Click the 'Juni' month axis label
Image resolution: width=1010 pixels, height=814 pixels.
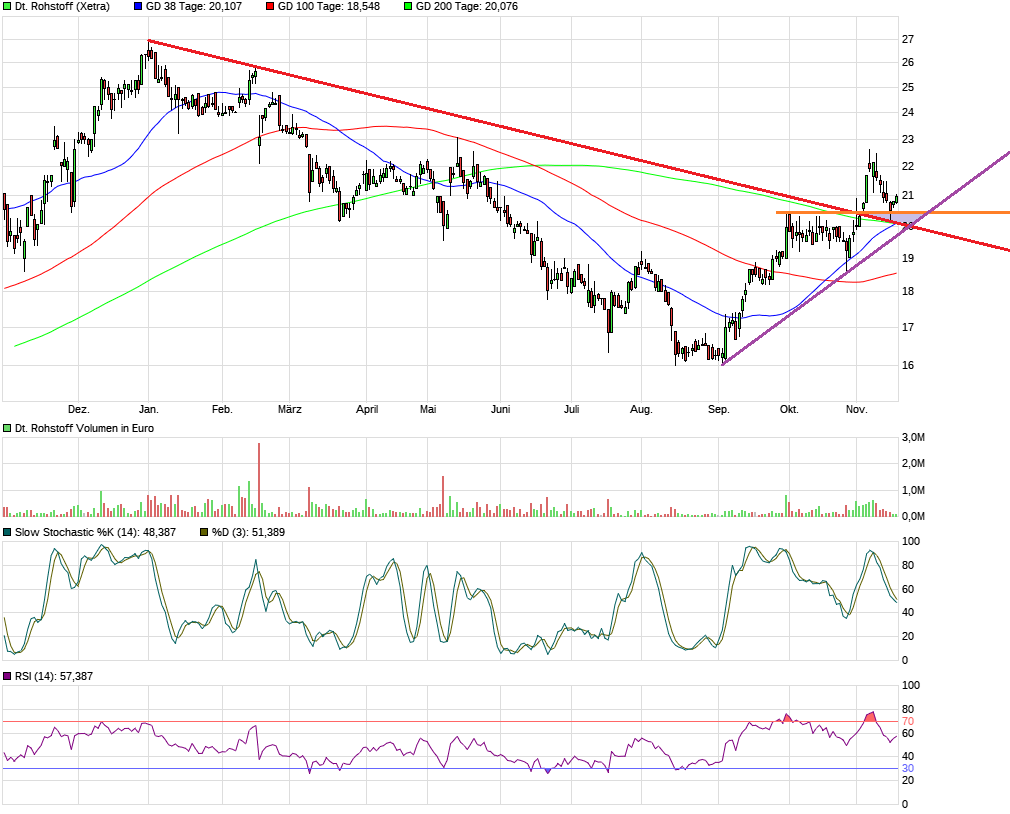[x=500, y=410]
